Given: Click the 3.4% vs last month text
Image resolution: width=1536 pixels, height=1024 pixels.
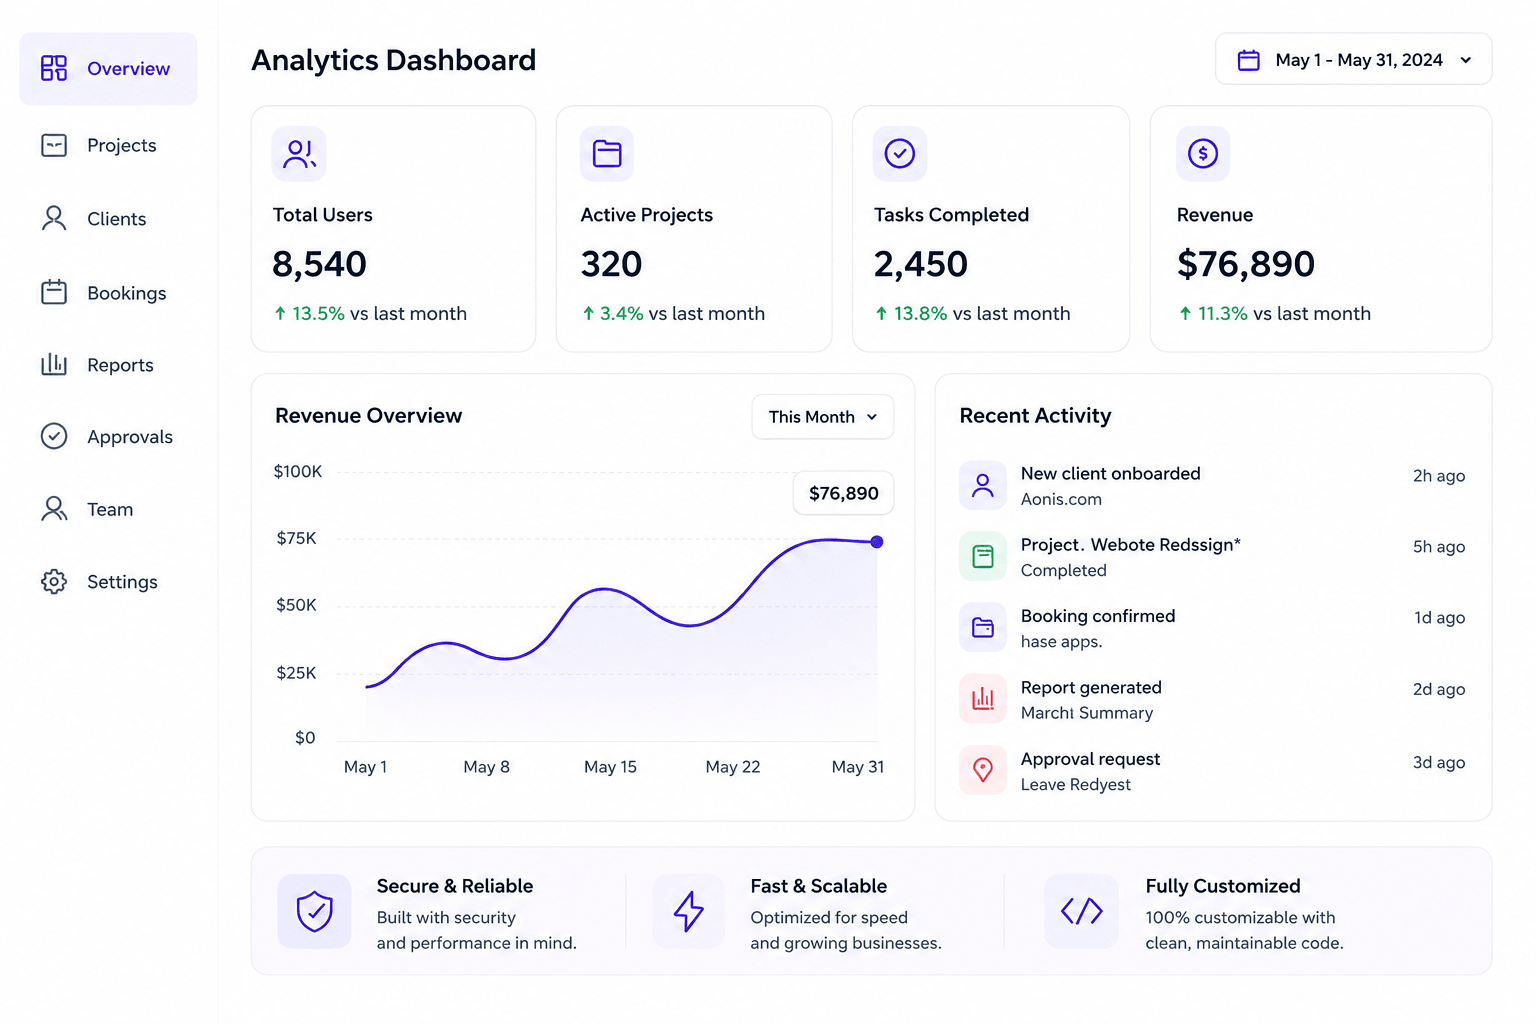Looking at the screenshot, I should pyautogui.click(x=673, y=313).
